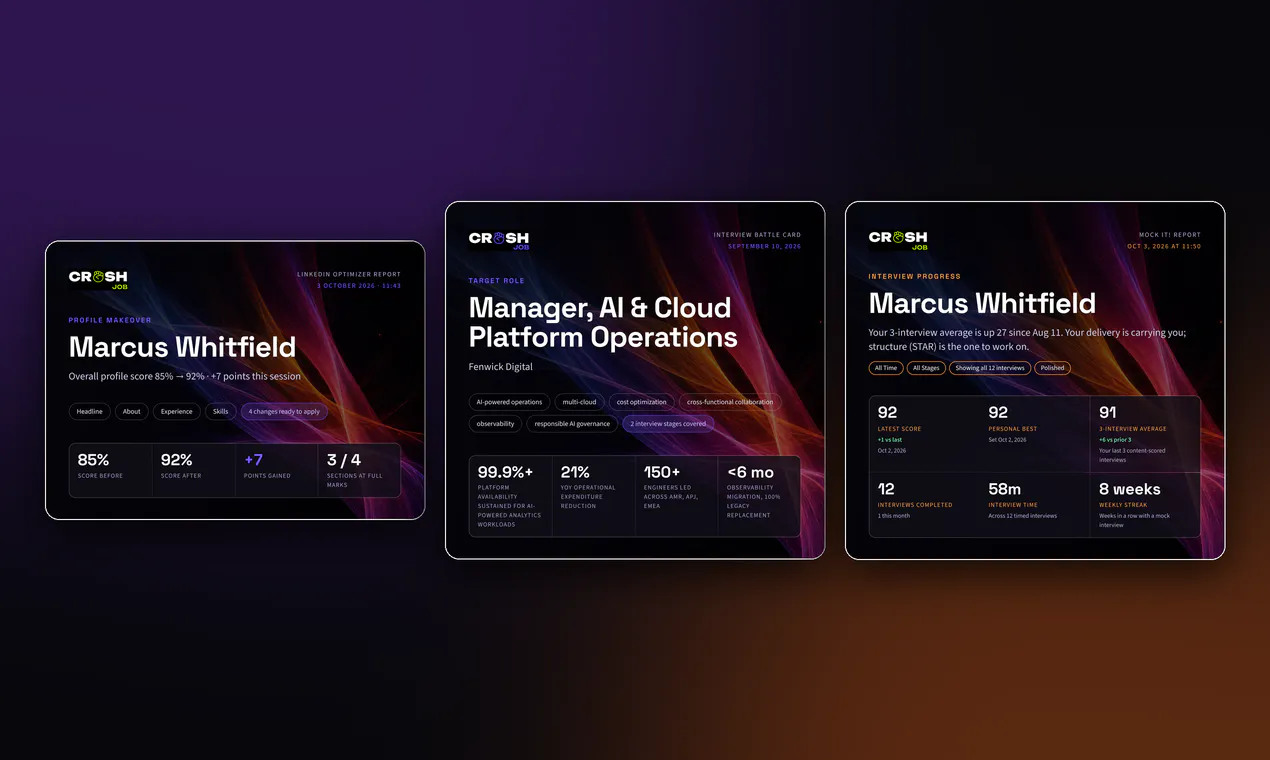Click the 'Target Role' section label
Viewport: 1270px width, 760px height.
pos(496,281)
